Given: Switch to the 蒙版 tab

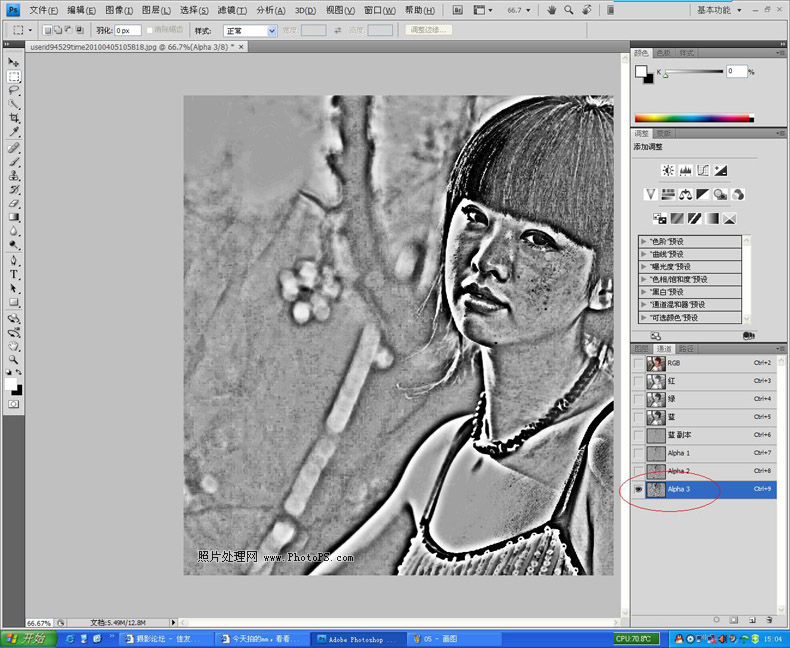Looking at the screenshot, I should tap(664, 134).
